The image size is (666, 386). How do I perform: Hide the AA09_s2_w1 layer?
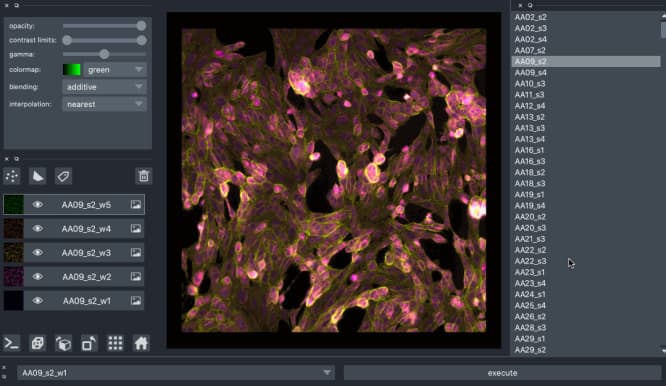coord(37,301)
